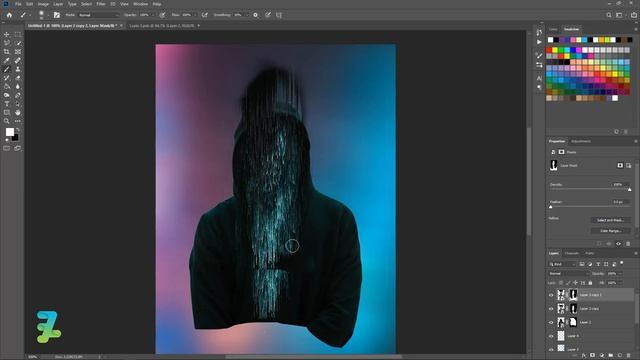Click the Density slider handle
Screen dimensions: 640x360
tap(630, 189)
